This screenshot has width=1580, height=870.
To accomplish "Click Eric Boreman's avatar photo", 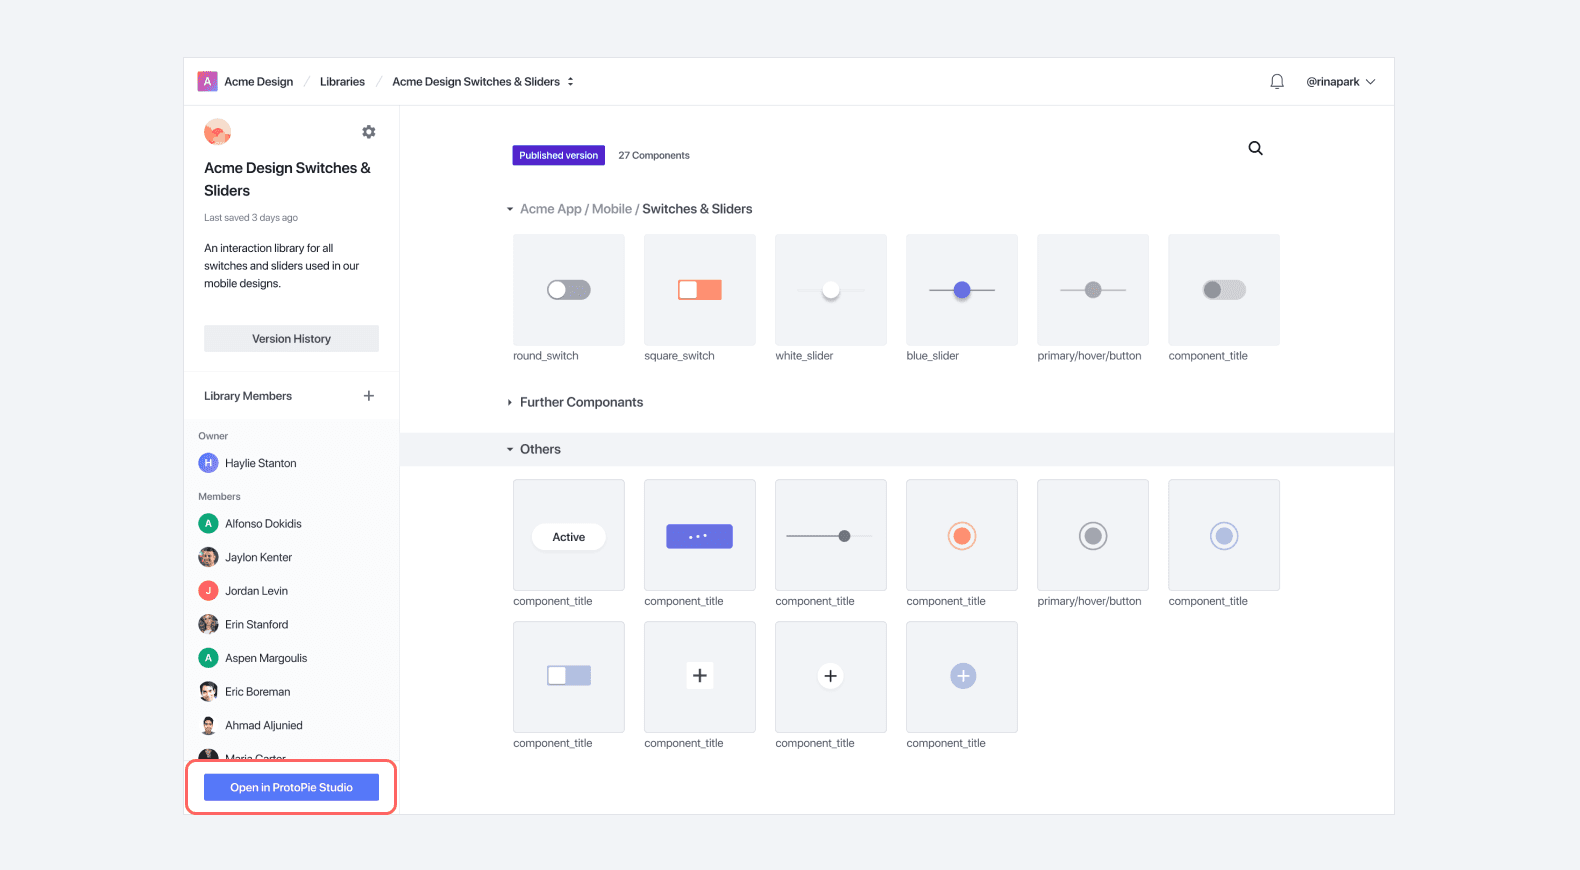I will point(208,691).
